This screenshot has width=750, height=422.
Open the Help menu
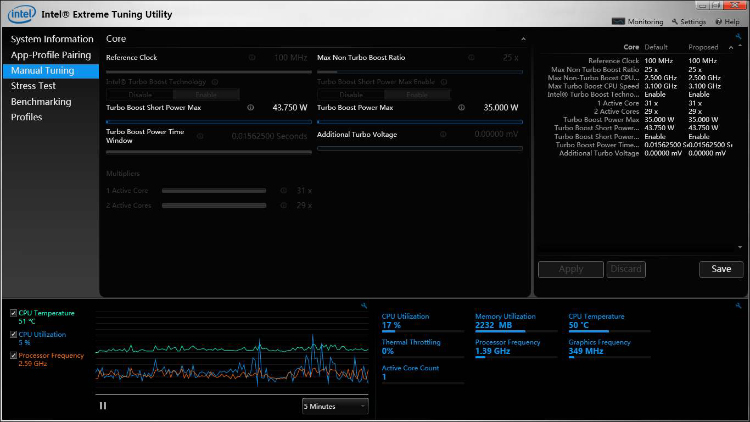[x=730, y=21]
